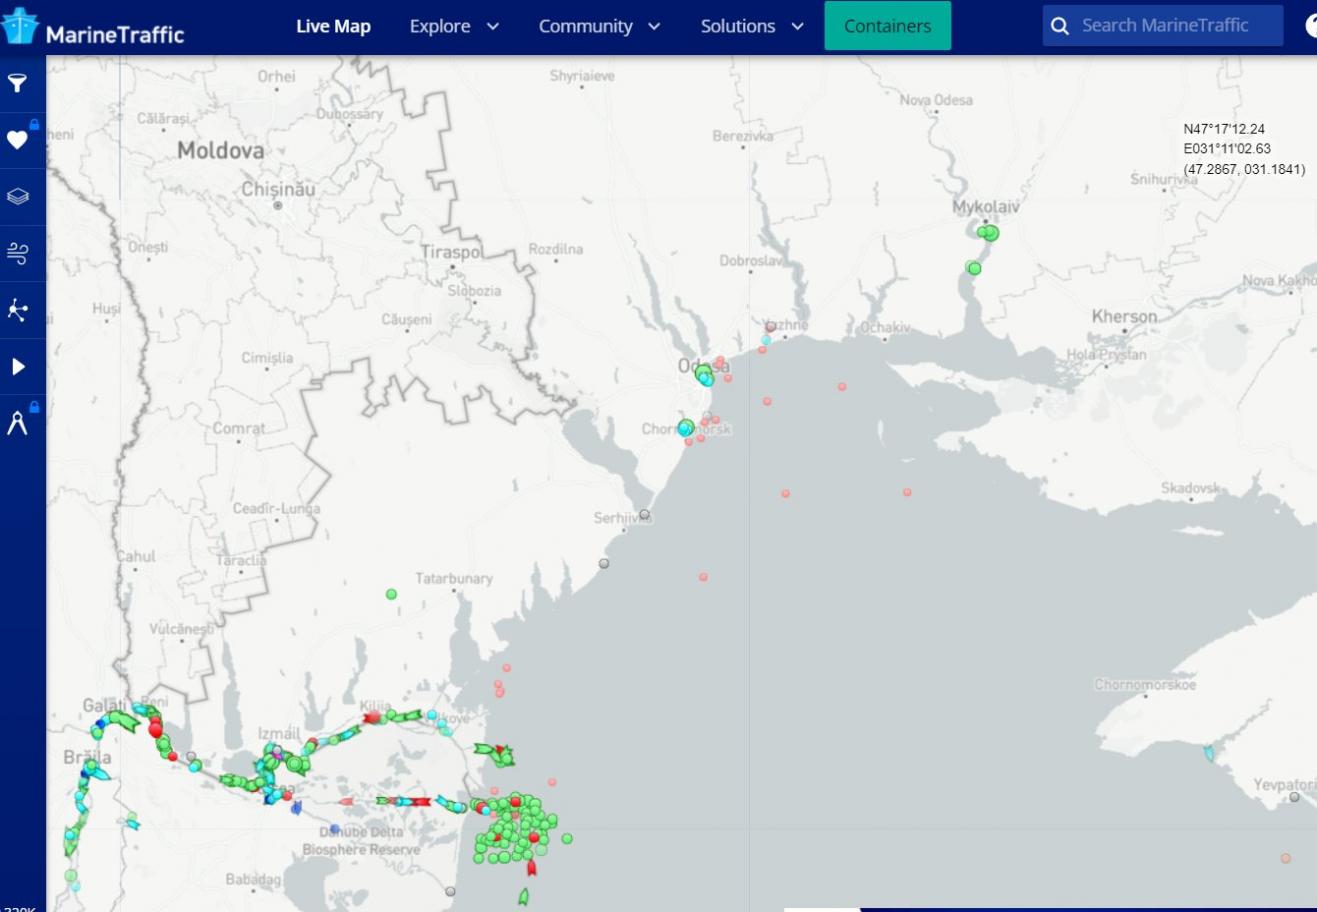Click the Containers button
This screenshot has height=912, width=1317.
click(887, 26)
